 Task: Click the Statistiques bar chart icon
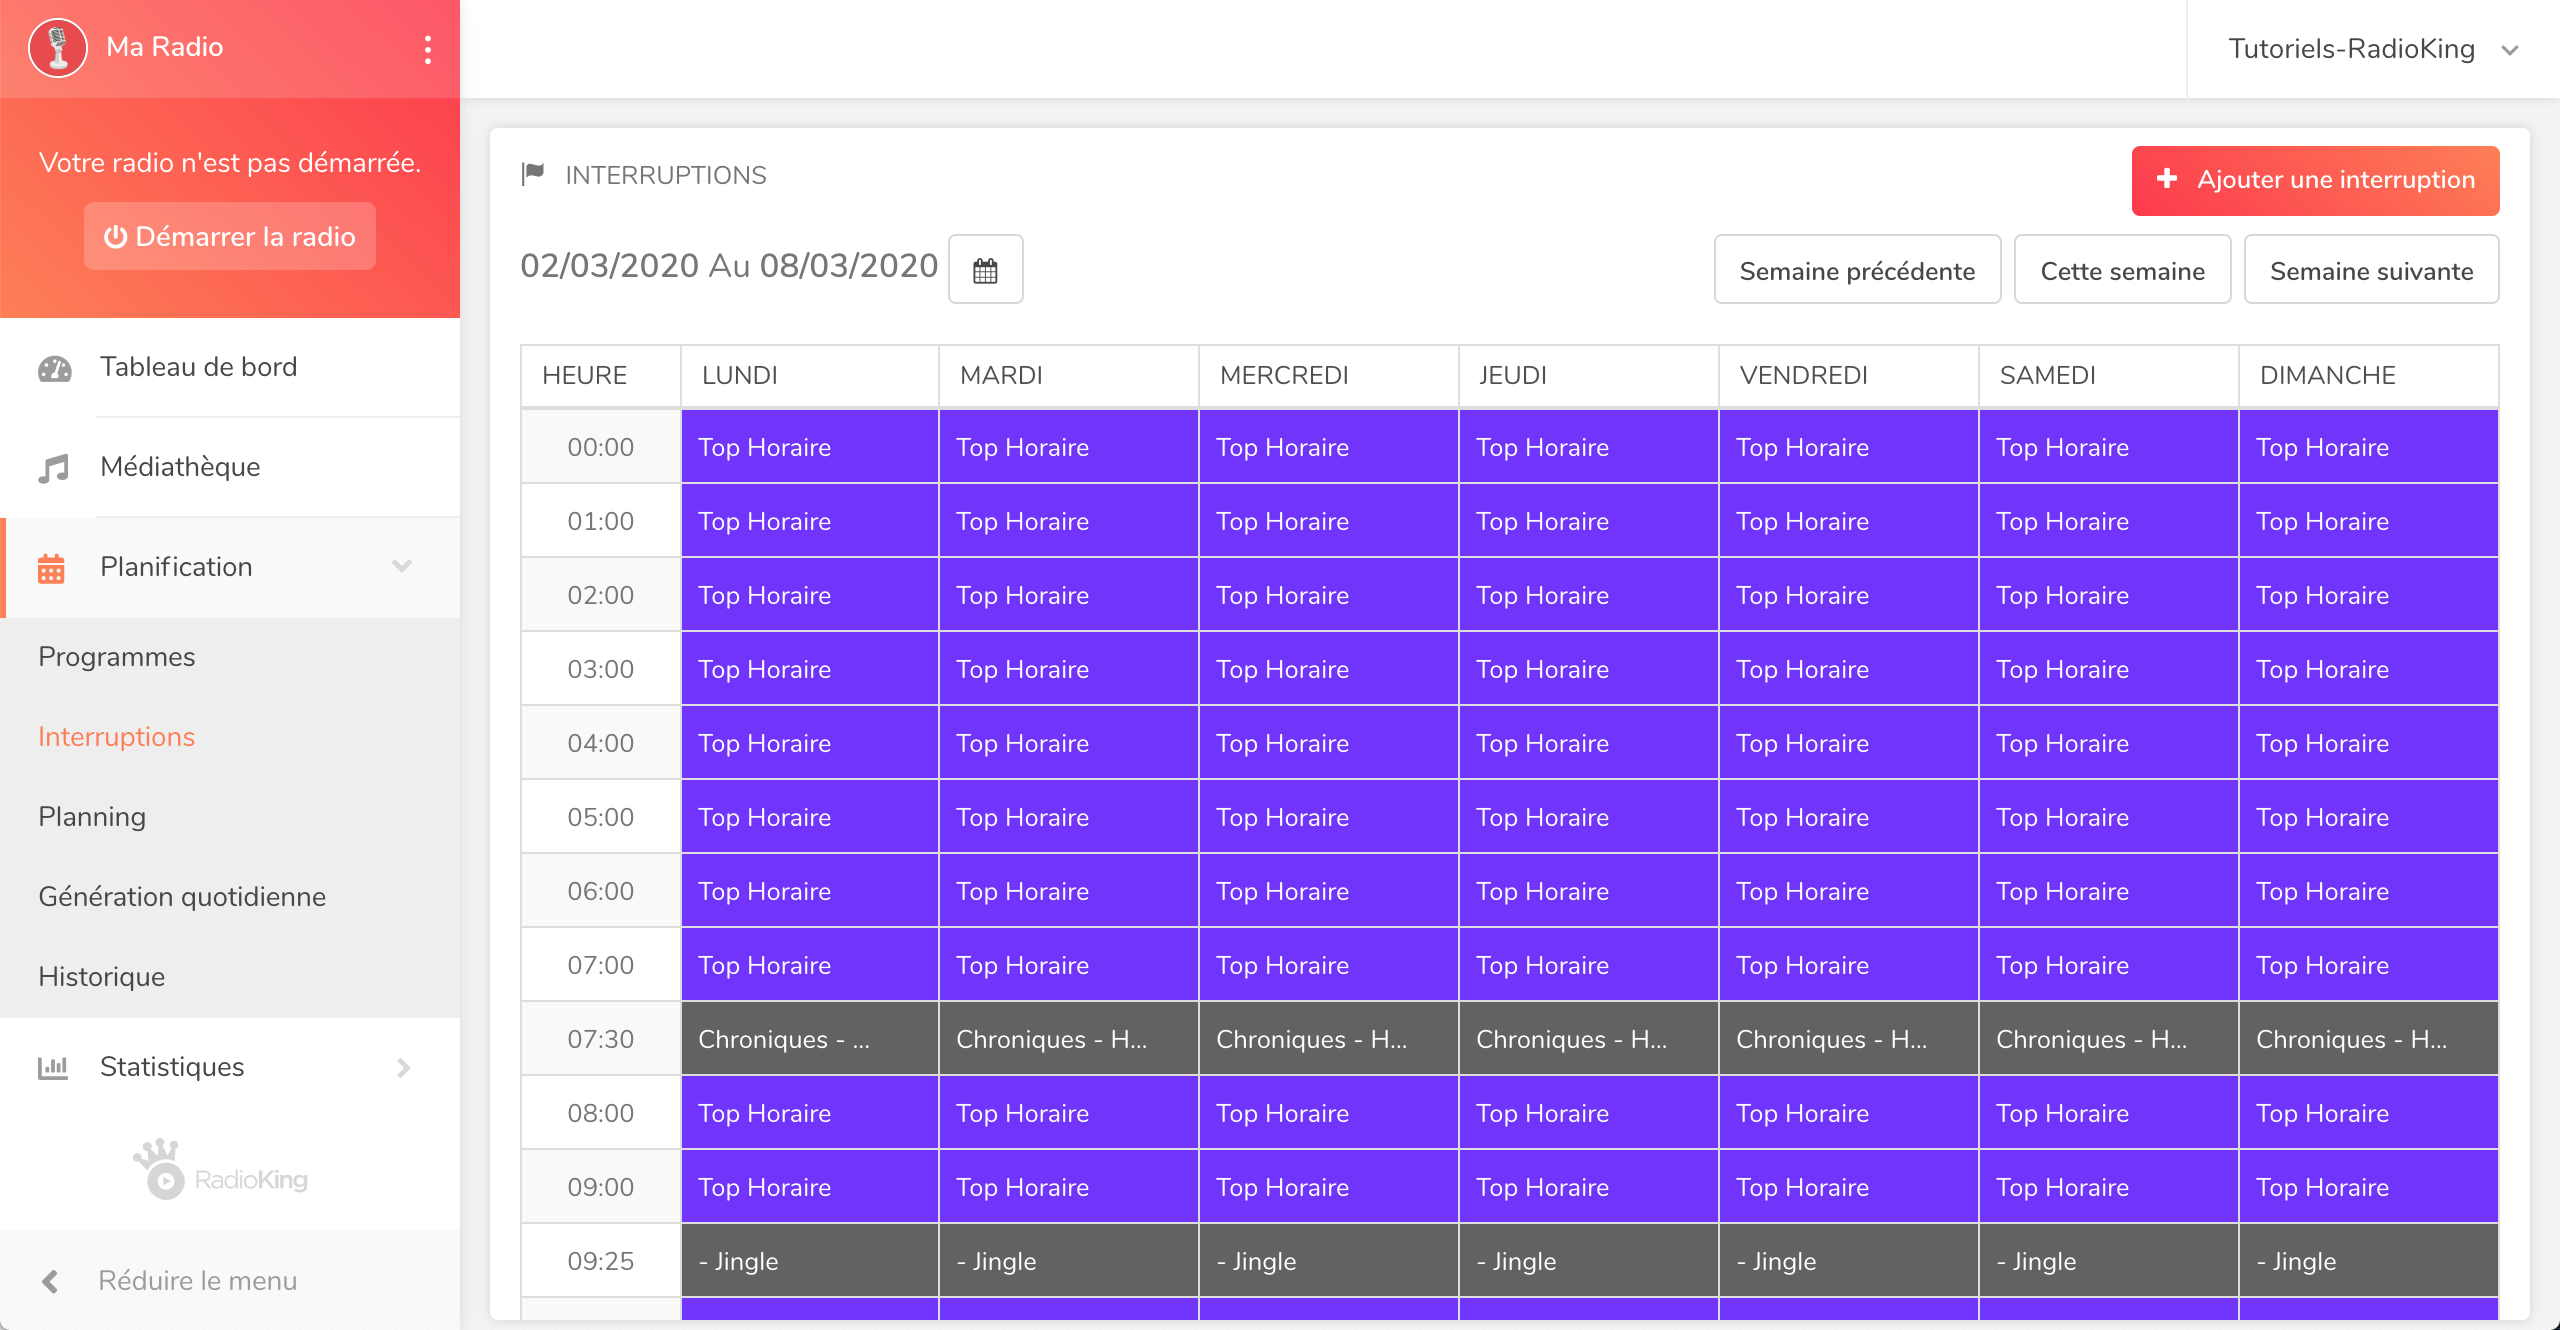(x=53, y=1068)
